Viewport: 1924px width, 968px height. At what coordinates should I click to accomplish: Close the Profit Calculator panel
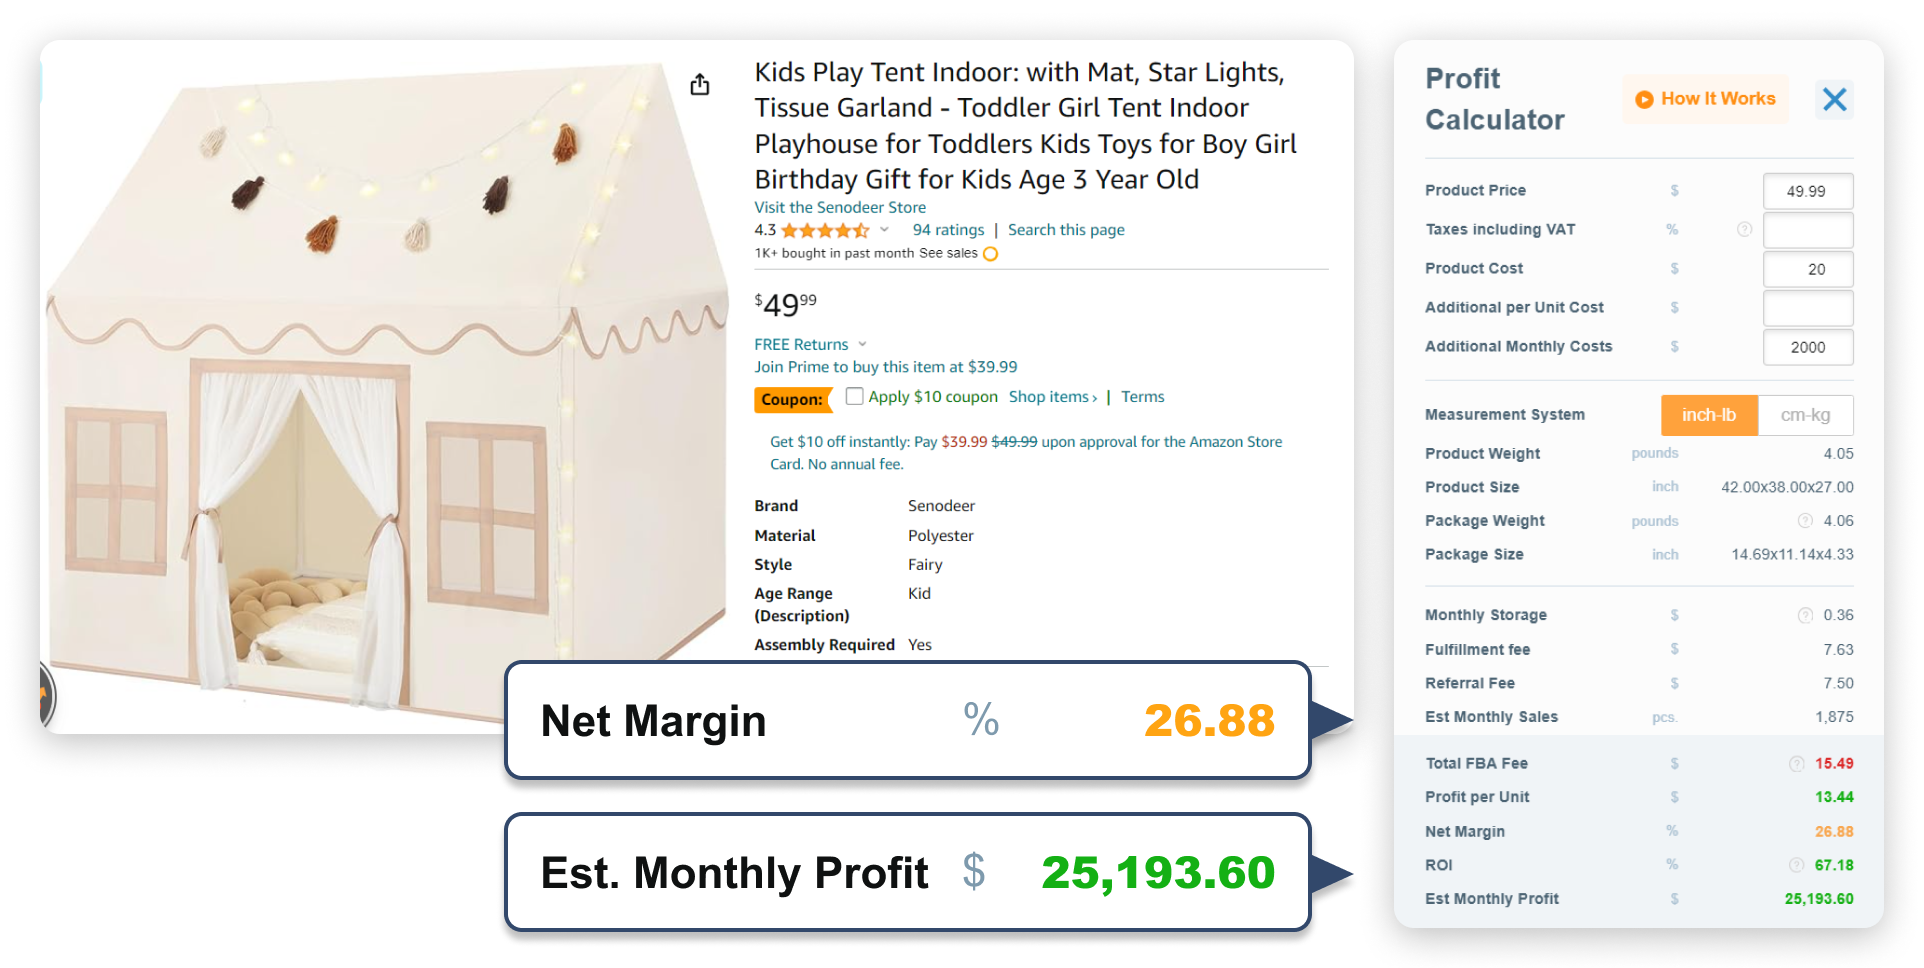point(1835,99)
